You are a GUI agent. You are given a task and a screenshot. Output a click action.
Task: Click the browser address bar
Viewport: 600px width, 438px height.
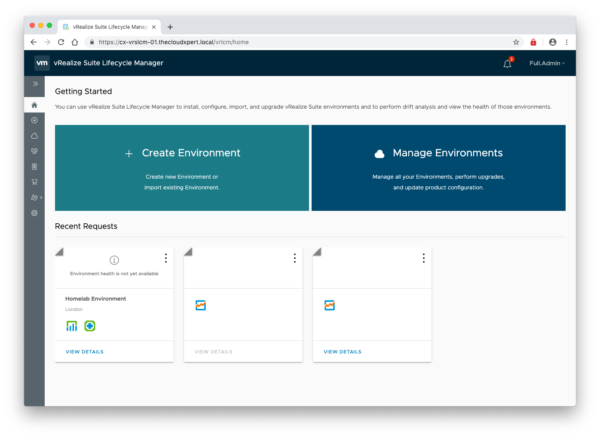[300, 42]
